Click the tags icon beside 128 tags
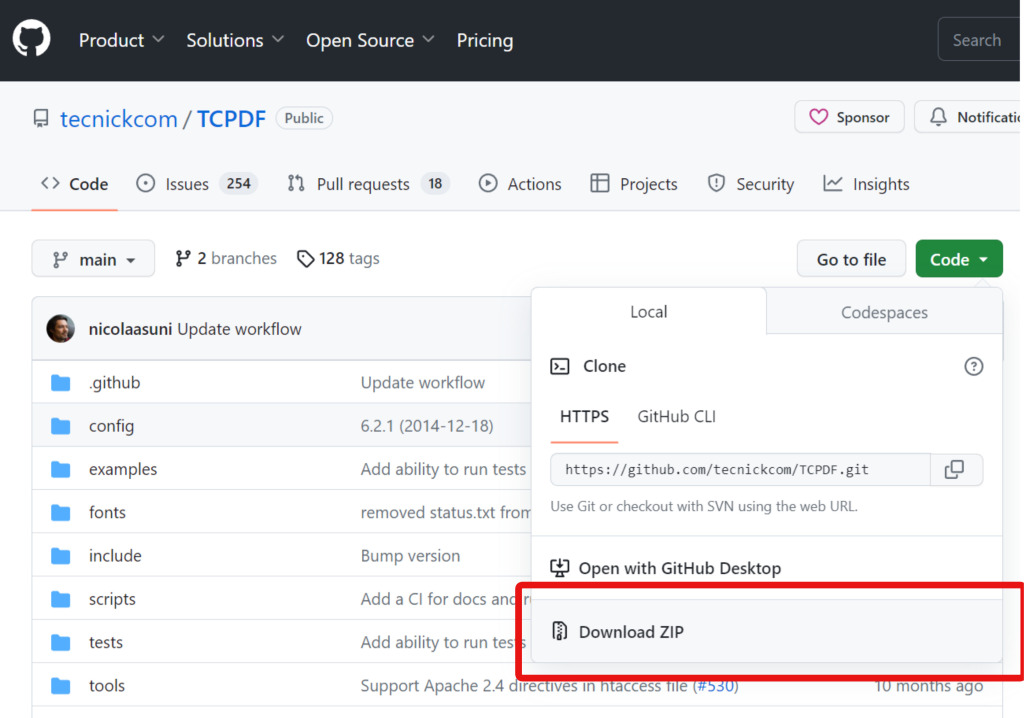This screenshot has width=1024, height=718. pos(306,259)
